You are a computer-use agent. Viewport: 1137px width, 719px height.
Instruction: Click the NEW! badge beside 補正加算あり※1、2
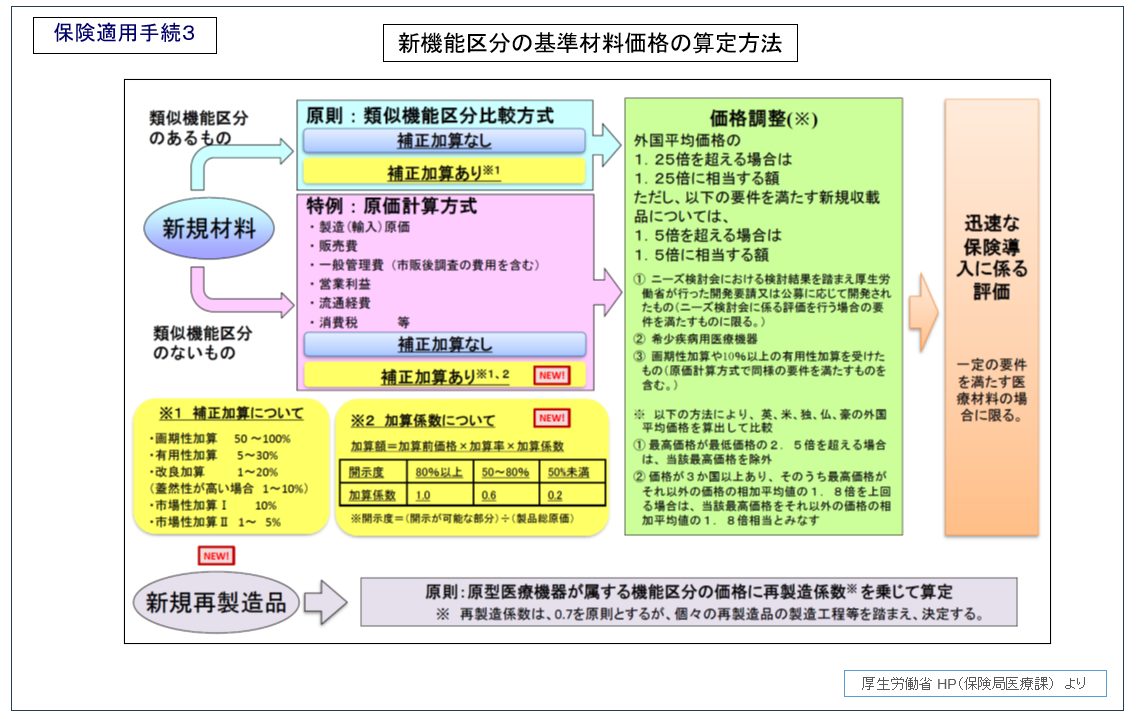pyautogui.click(x=551, y=375)
